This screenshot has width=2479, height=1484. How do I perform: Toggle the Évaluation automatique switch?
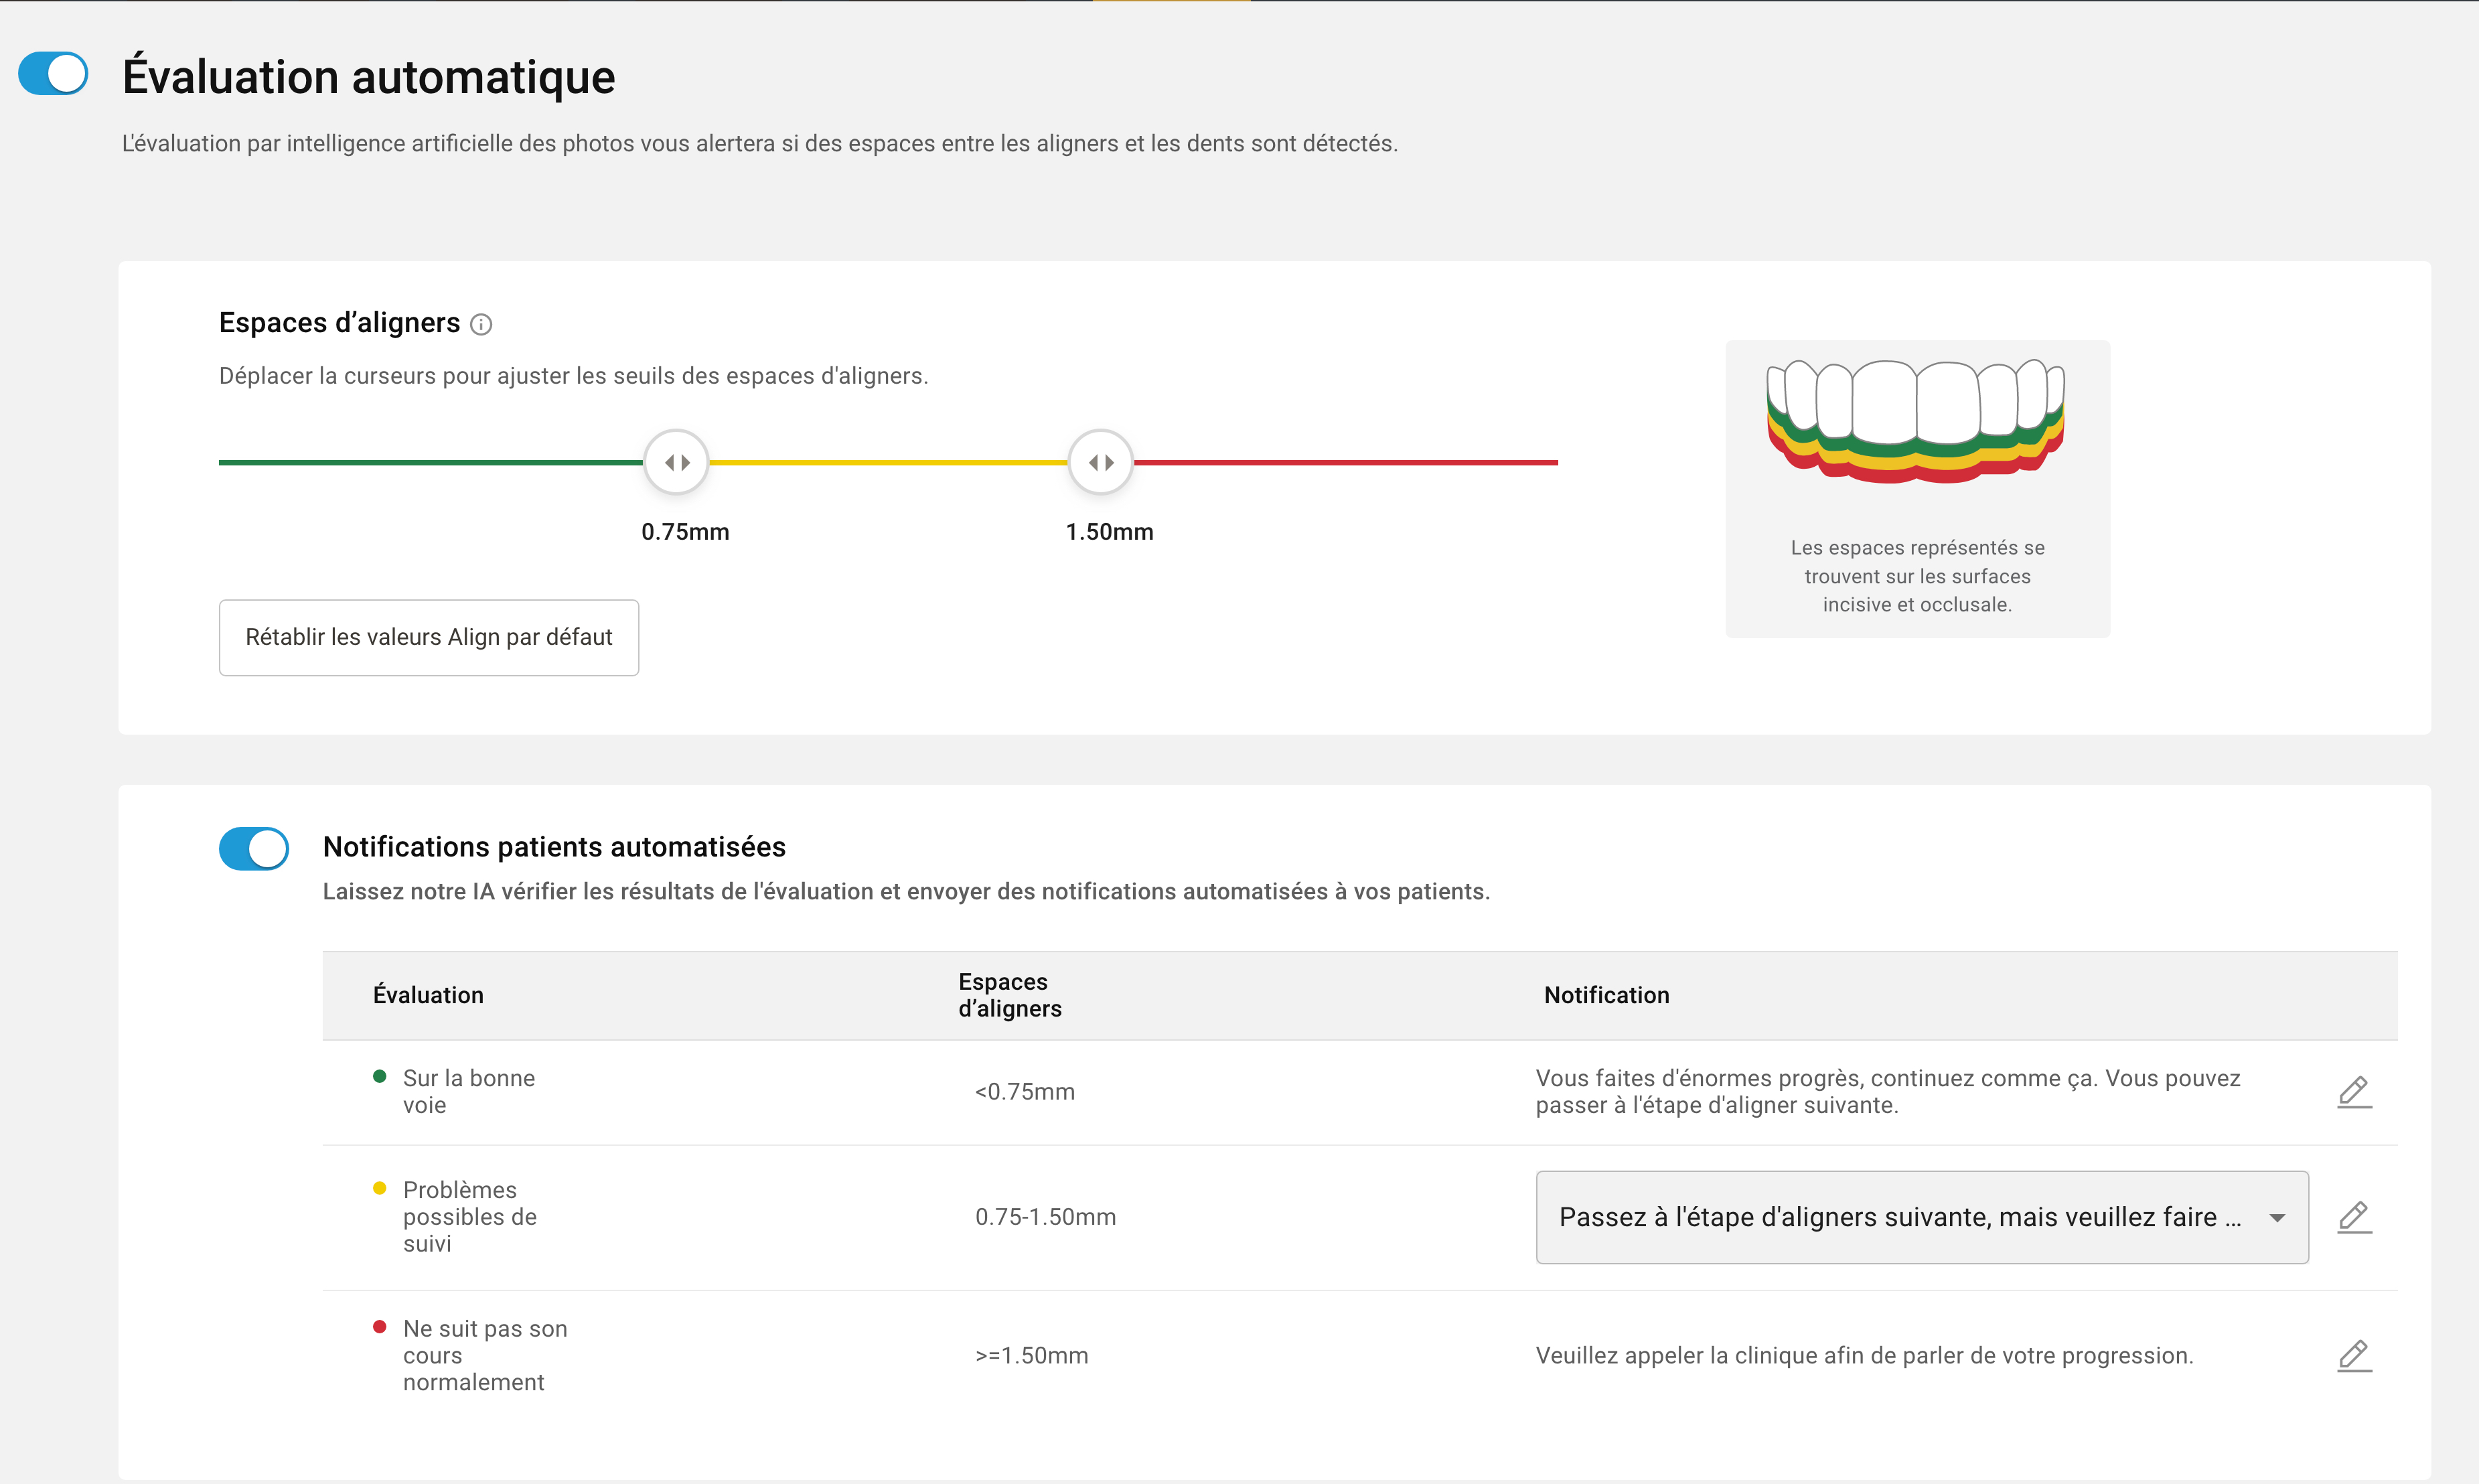click(x=53, y=74)
